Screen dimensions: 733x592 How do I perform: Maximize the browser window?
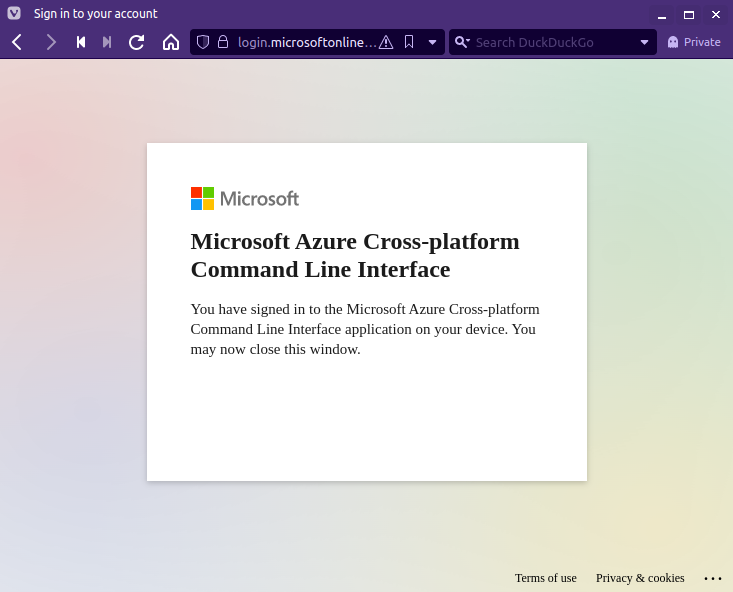[689, 15]
